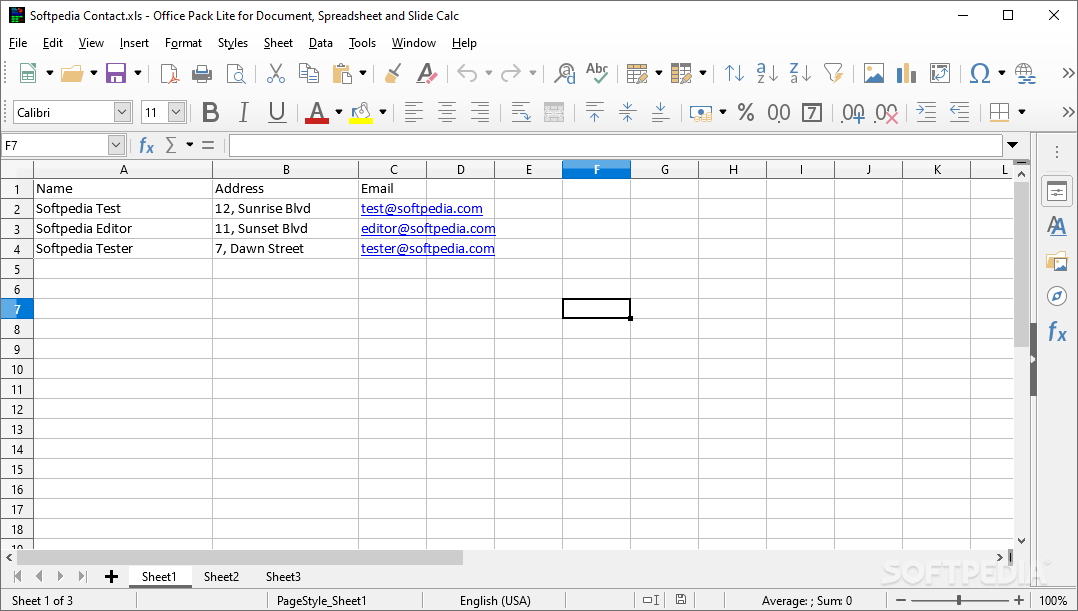1078x611 pixels.
Task: Click the Clear Direct Formatting icon
Action: [x=426, y=73]
